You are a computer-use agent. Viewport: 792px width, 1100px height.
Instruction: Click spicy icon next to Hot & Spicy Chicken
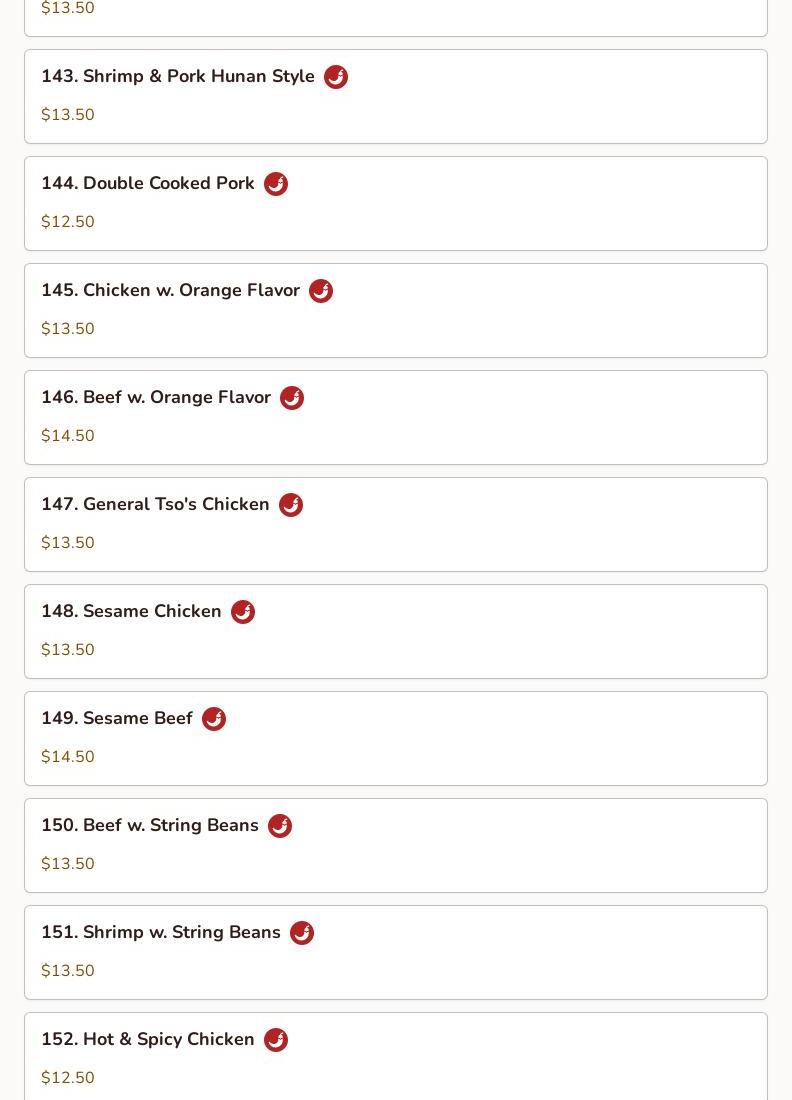(x=276, y=1040)
